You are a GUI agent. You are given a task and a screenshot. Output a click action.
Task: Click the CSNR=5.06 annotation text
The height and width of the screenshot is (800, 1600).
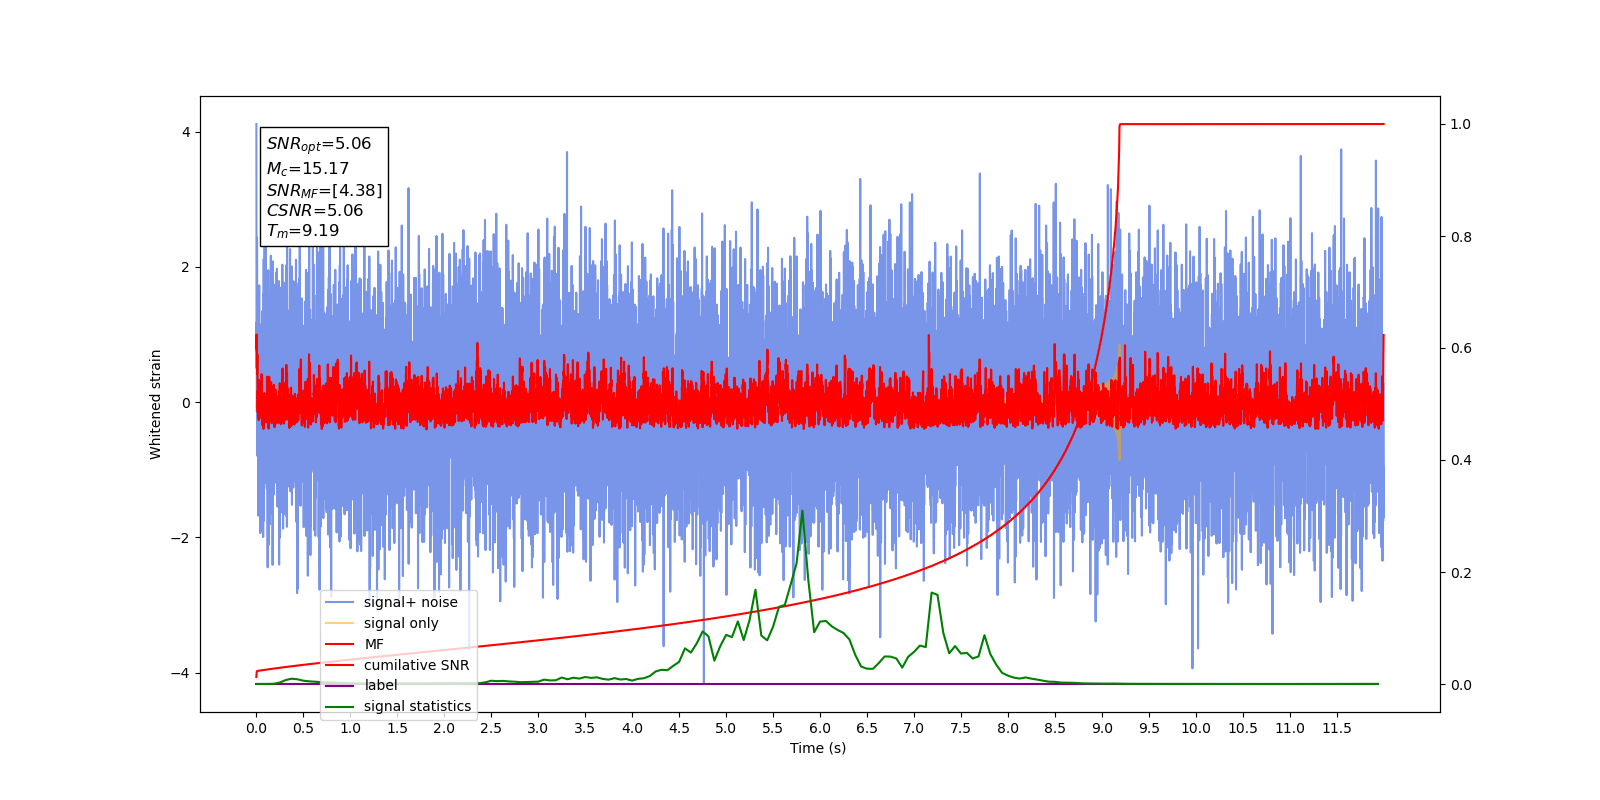click(x=315, y=210)
